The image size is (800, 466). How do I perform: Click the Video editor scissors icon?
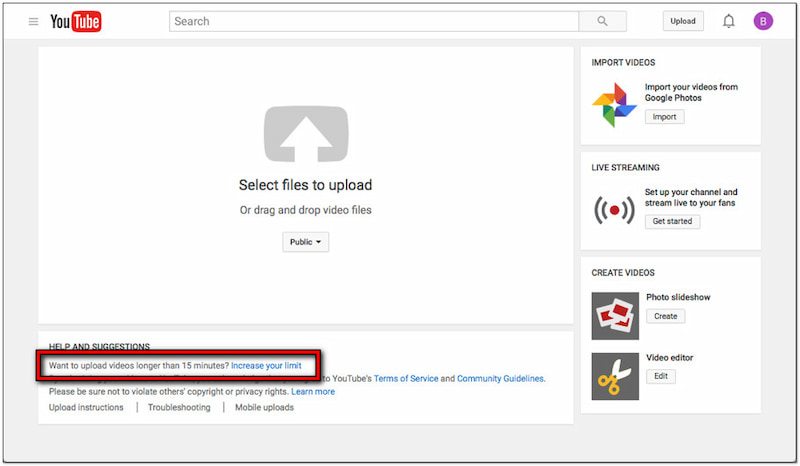(615, 376)
